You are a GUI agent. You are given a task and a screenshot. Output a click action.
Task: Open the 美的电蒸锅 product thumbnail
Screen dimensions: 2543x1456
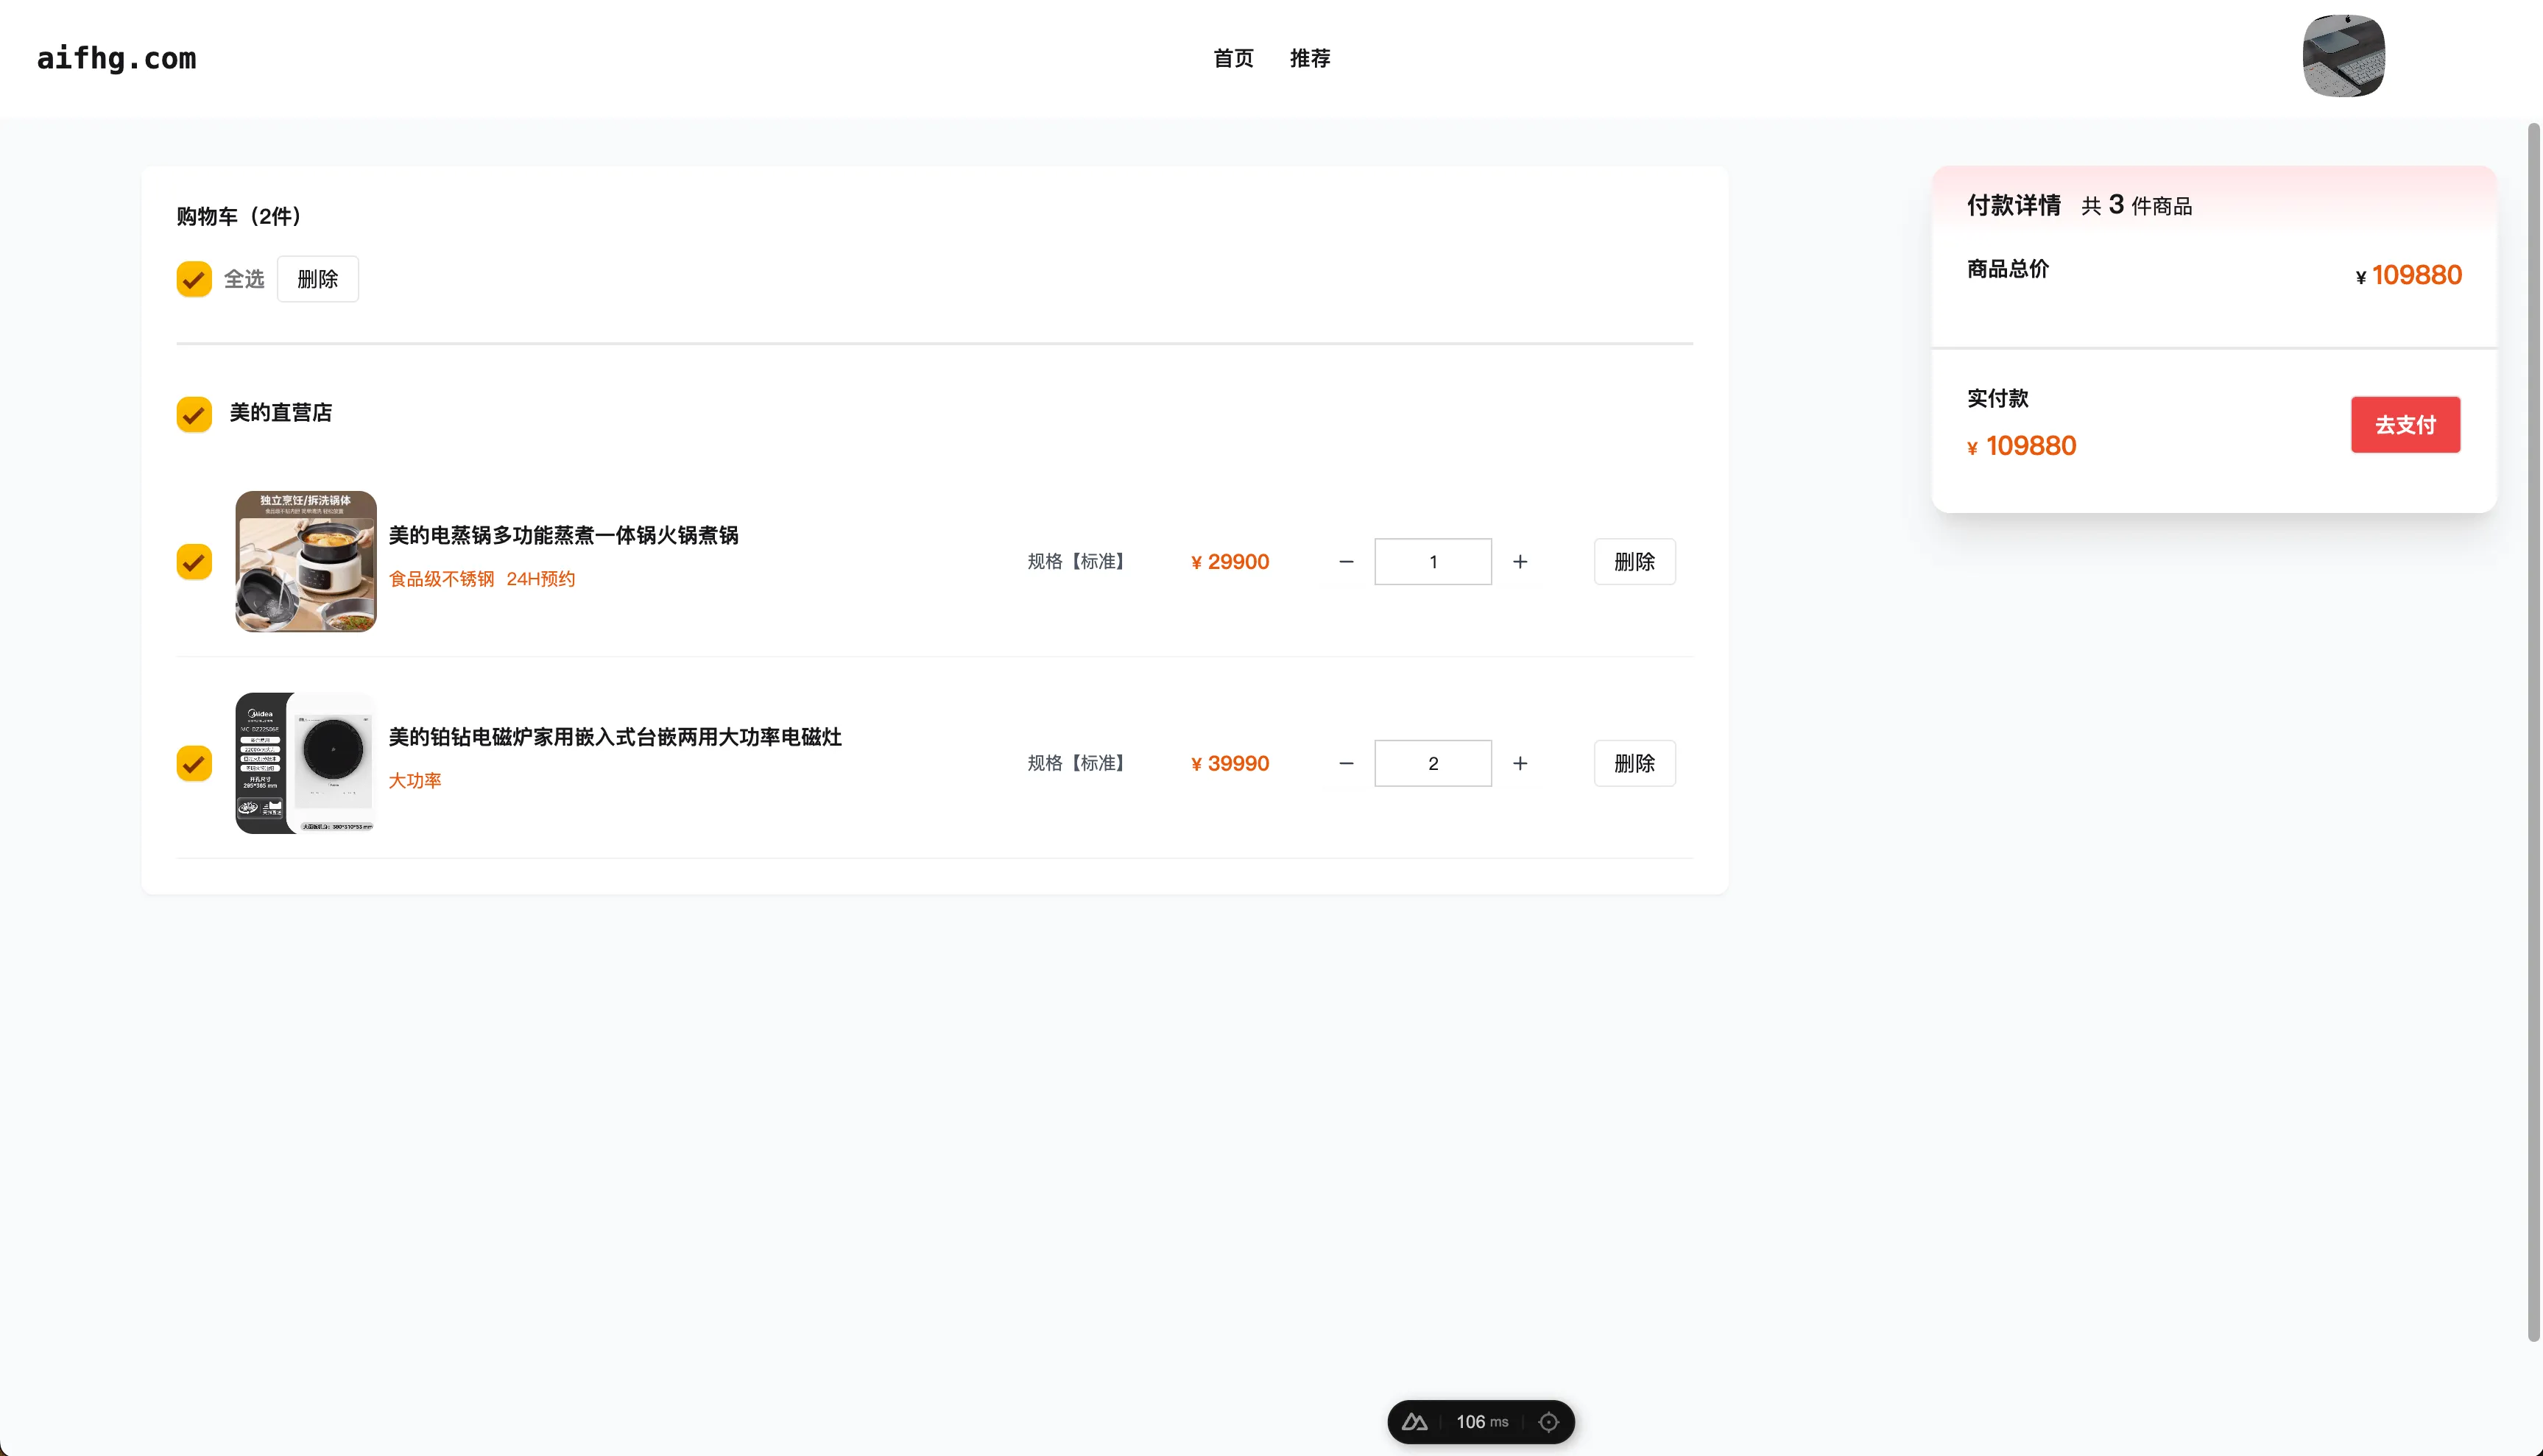pyautogui.click(x=305, y=561)
